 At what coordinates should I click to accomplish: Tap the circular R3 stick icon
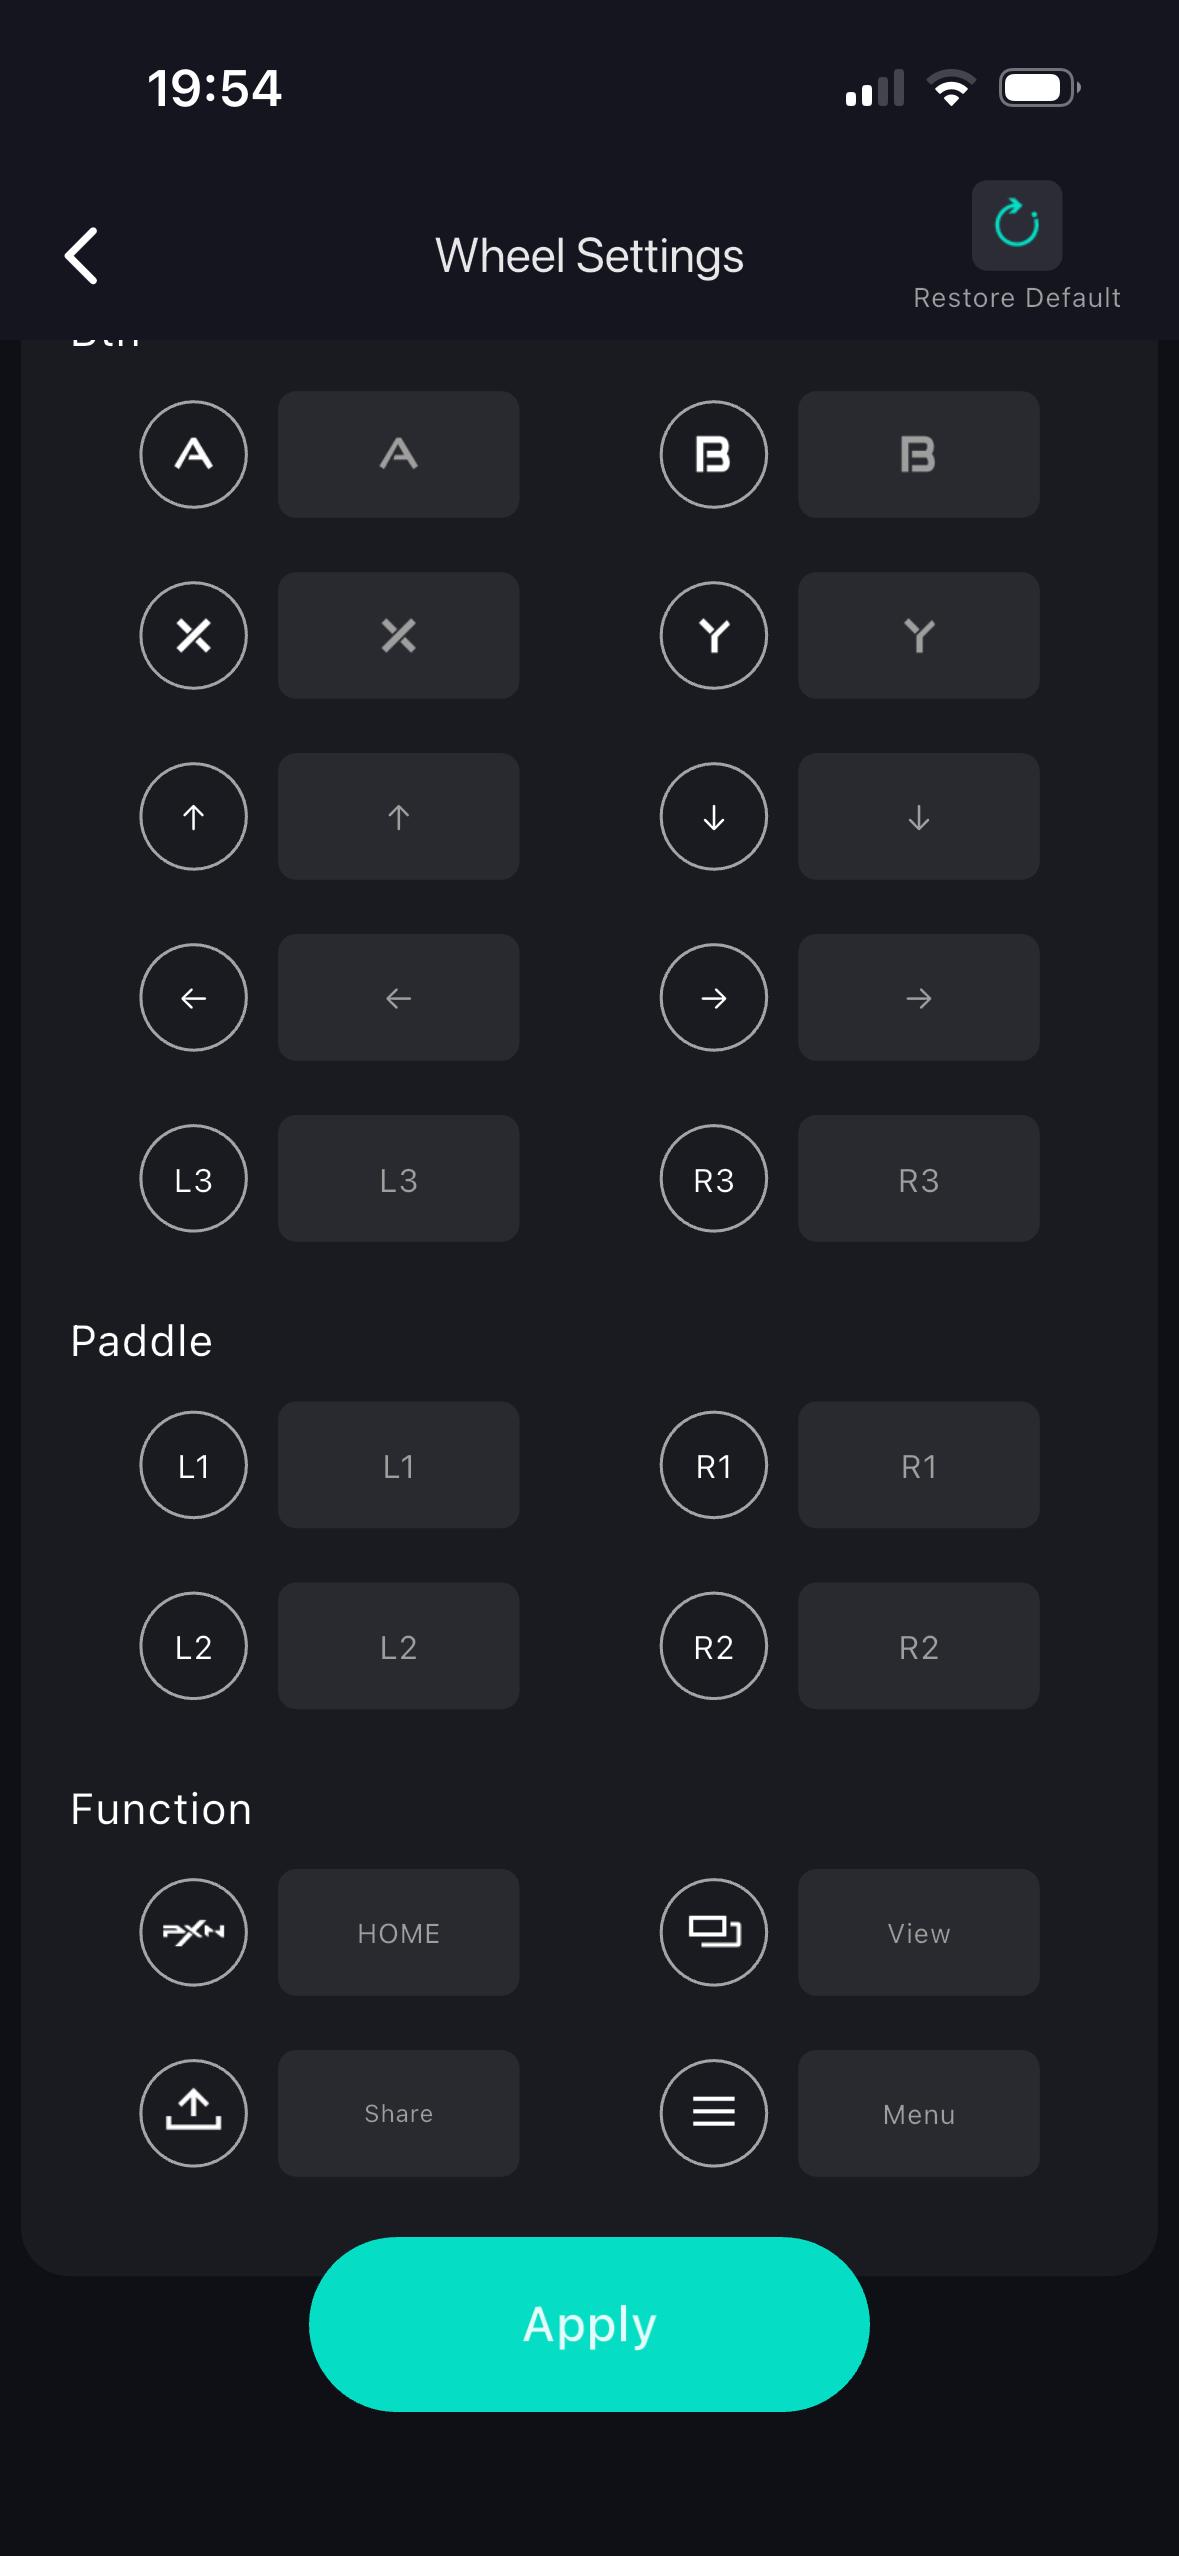(x=713, y=1179)
